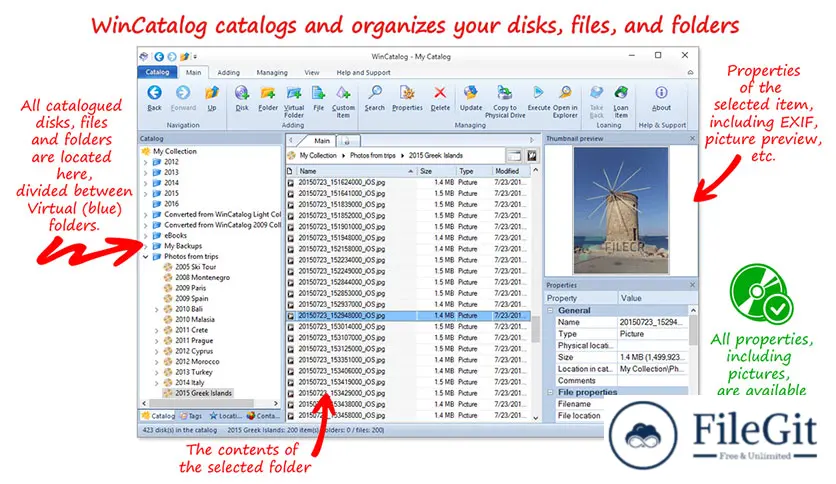Image resolution: width=836 pixels, height=484 pixels.
Task: Open the View ribbon tab
Action: (x=312, y=72)
